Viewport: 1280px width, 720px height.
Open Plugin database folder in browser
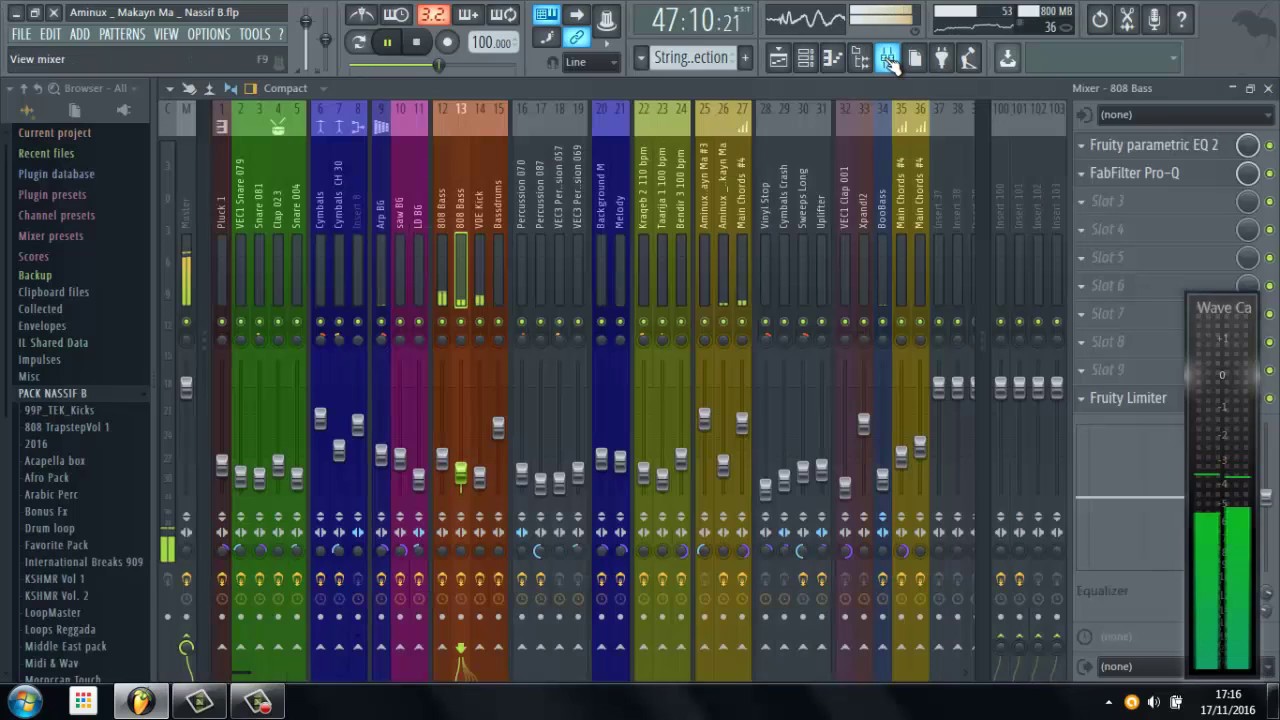pos(56,174)
